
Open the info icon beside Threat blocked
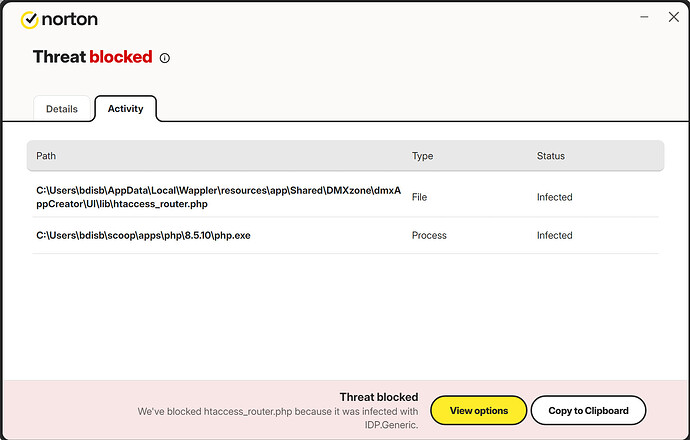click(165, 58)
